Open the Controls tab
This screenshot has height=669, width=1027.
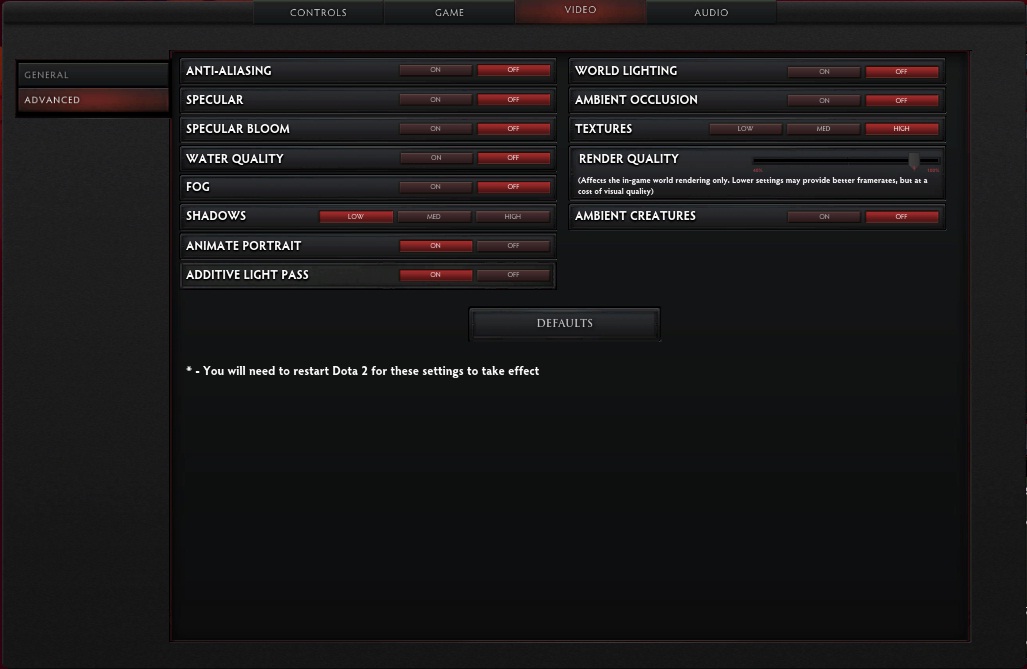[x=318, y=12]
